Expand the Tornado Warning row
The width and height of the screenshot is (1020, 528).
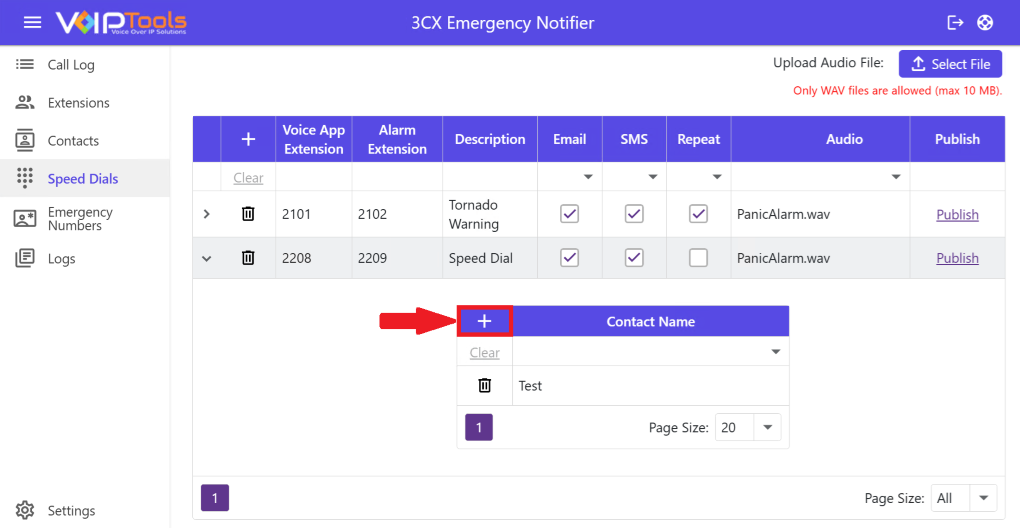coord(207,214)
